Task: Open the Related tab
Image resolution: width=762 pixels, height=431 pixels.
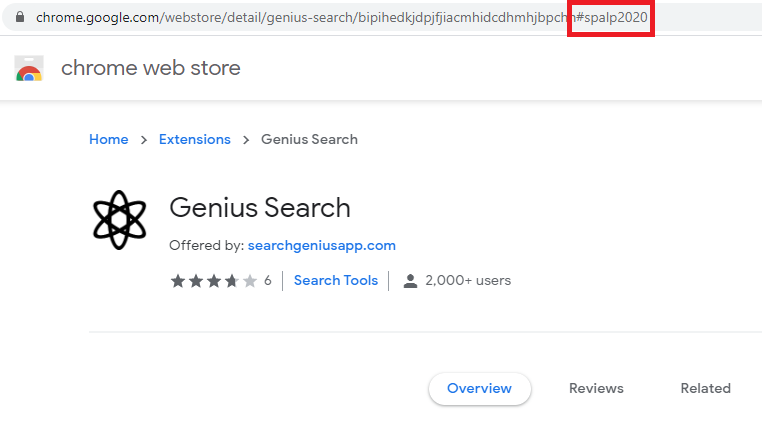Action: pos(705,388)
